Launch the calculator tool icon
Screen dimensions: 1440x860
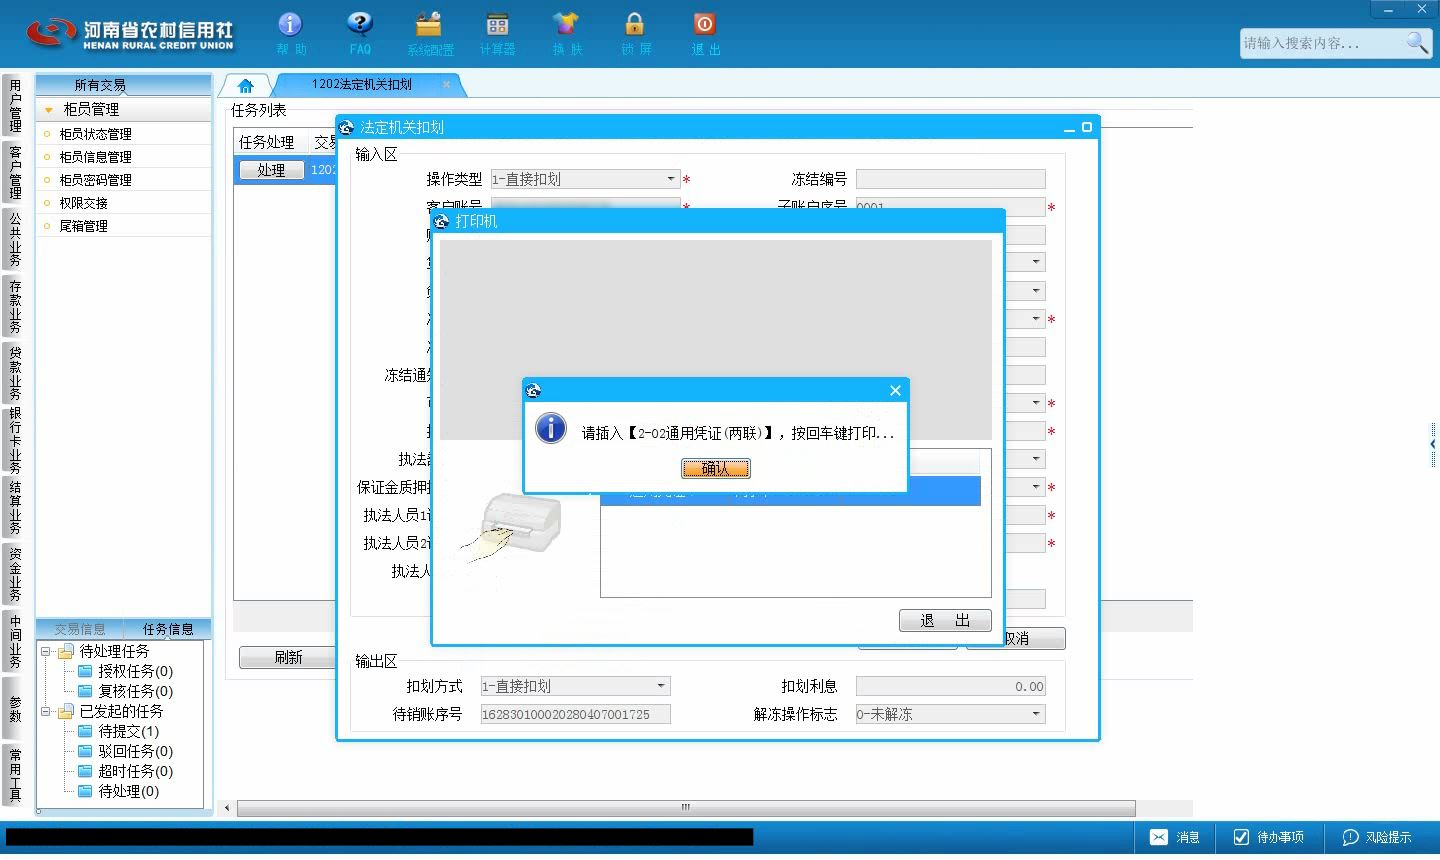[x=497, y=33]
